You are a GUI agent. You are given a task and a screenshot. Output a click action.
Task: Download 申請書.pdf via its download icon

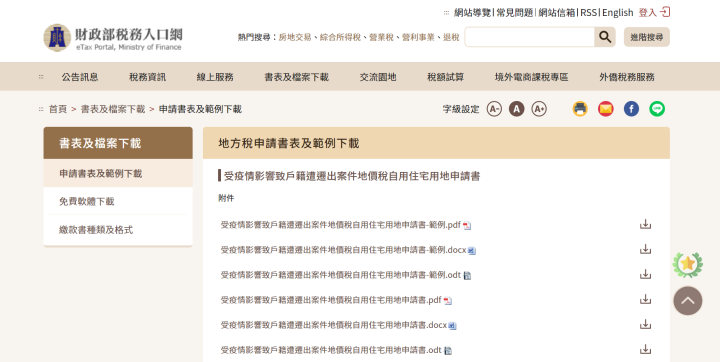[x=646, y=299]
